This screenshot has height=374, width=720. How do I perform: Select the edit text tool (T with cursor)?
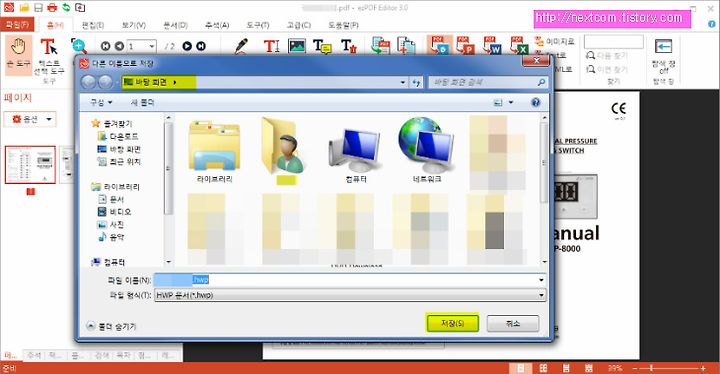pyautogui.click(x=271, y=46)
